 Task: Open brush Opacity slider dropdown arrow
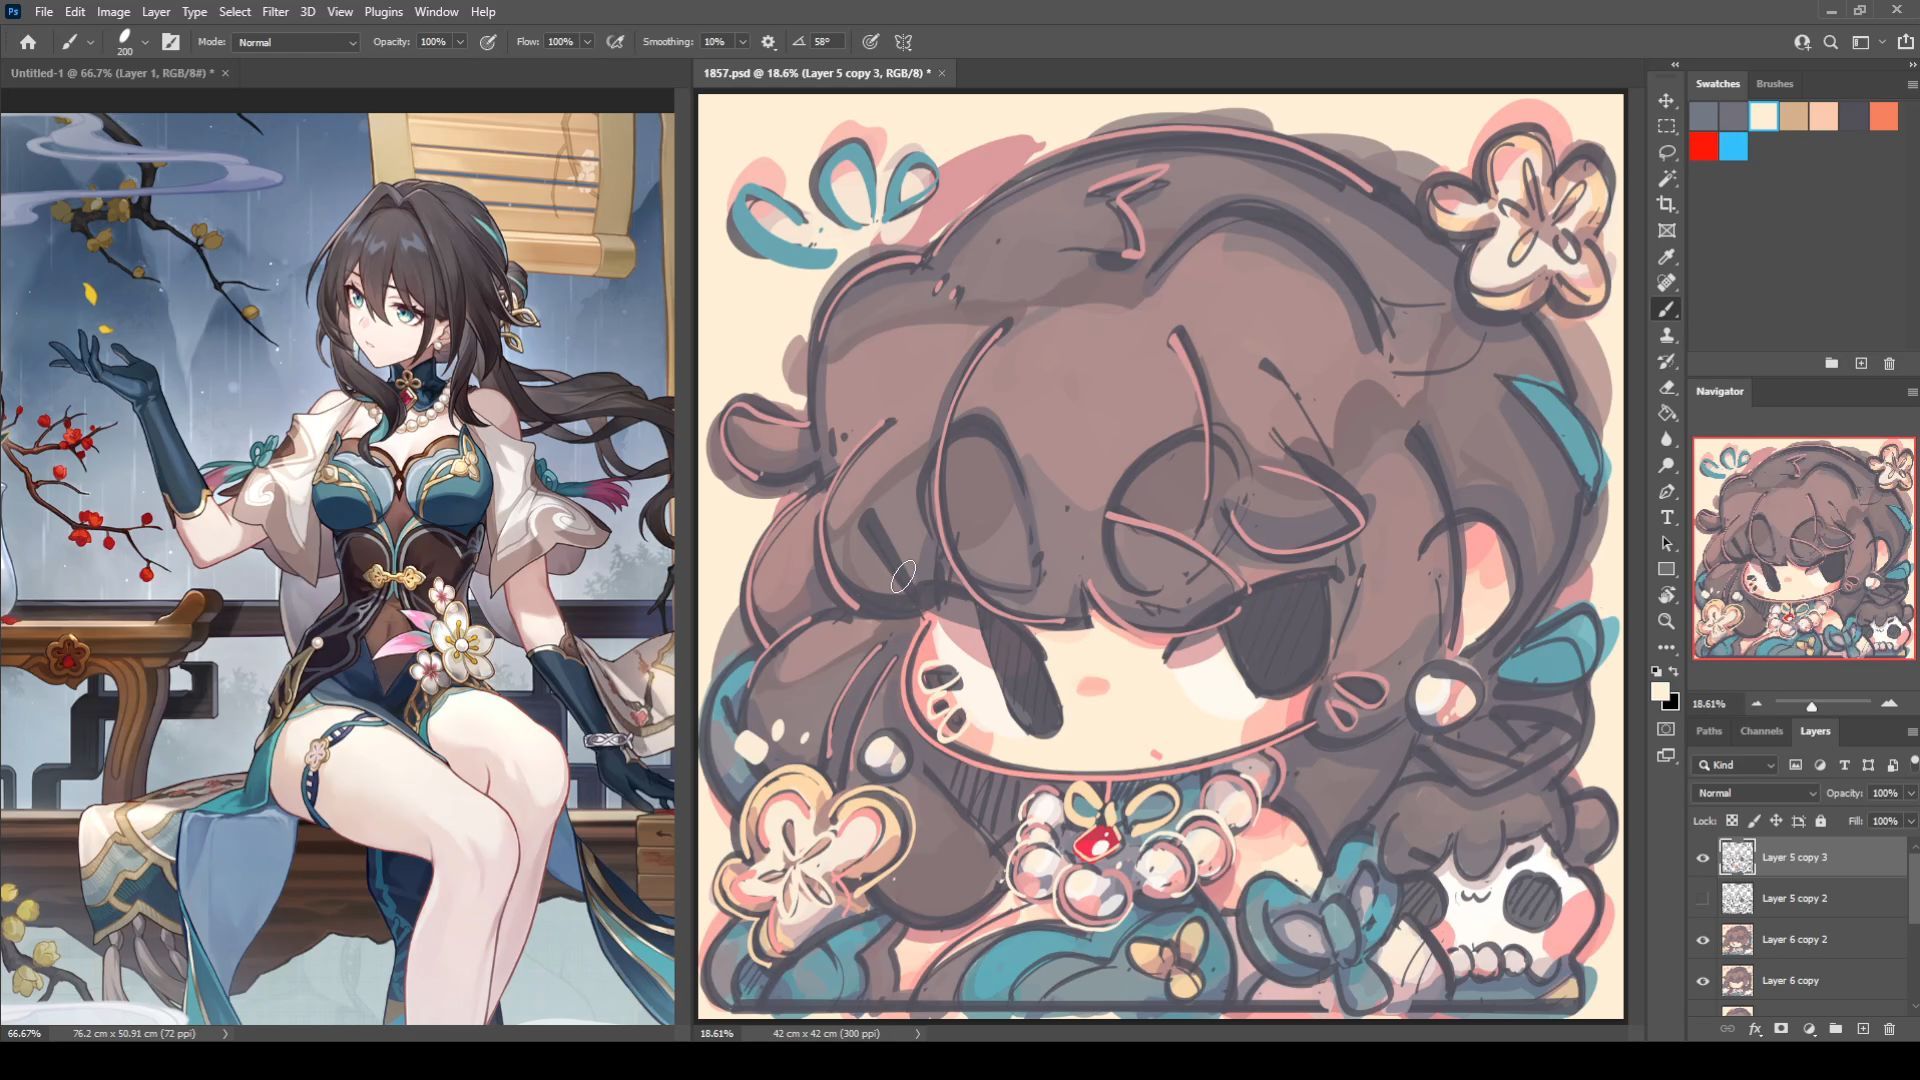click(x=460, y=42)
